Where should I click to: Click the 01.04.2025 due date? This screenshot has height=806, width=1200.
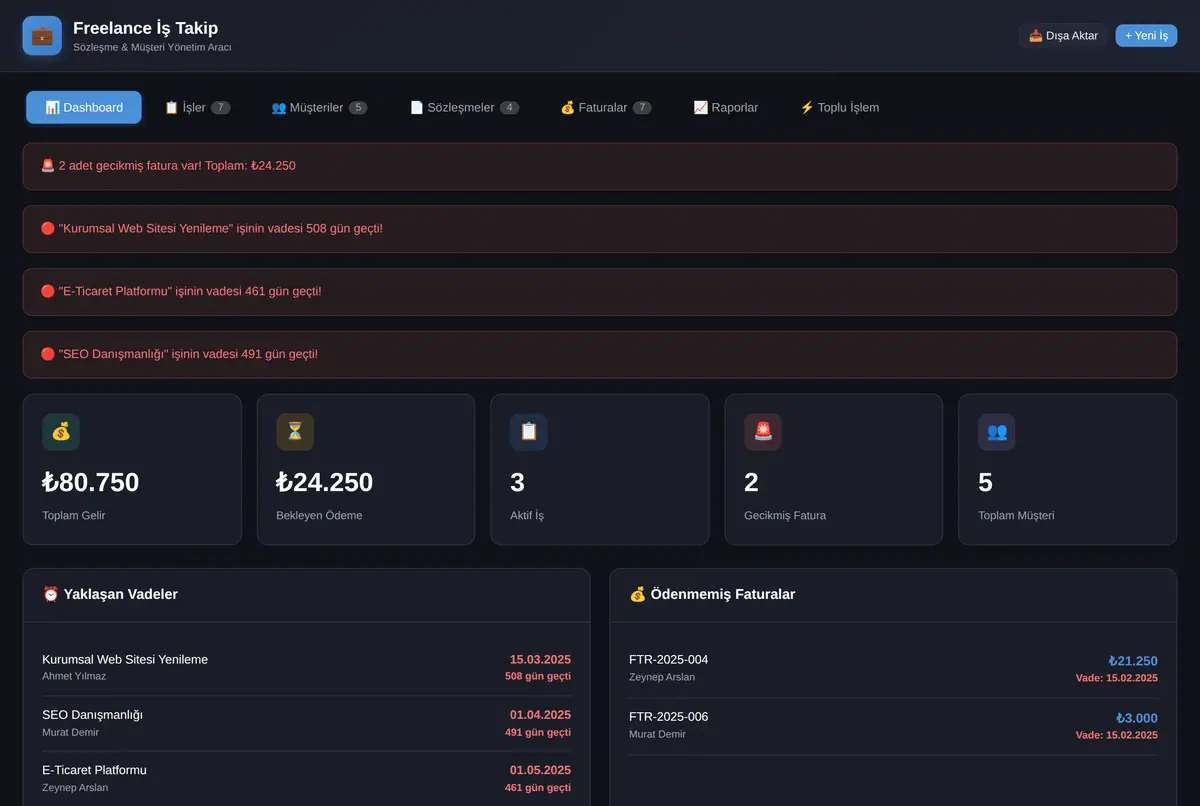pyautogui.click(x=540, y=715)
